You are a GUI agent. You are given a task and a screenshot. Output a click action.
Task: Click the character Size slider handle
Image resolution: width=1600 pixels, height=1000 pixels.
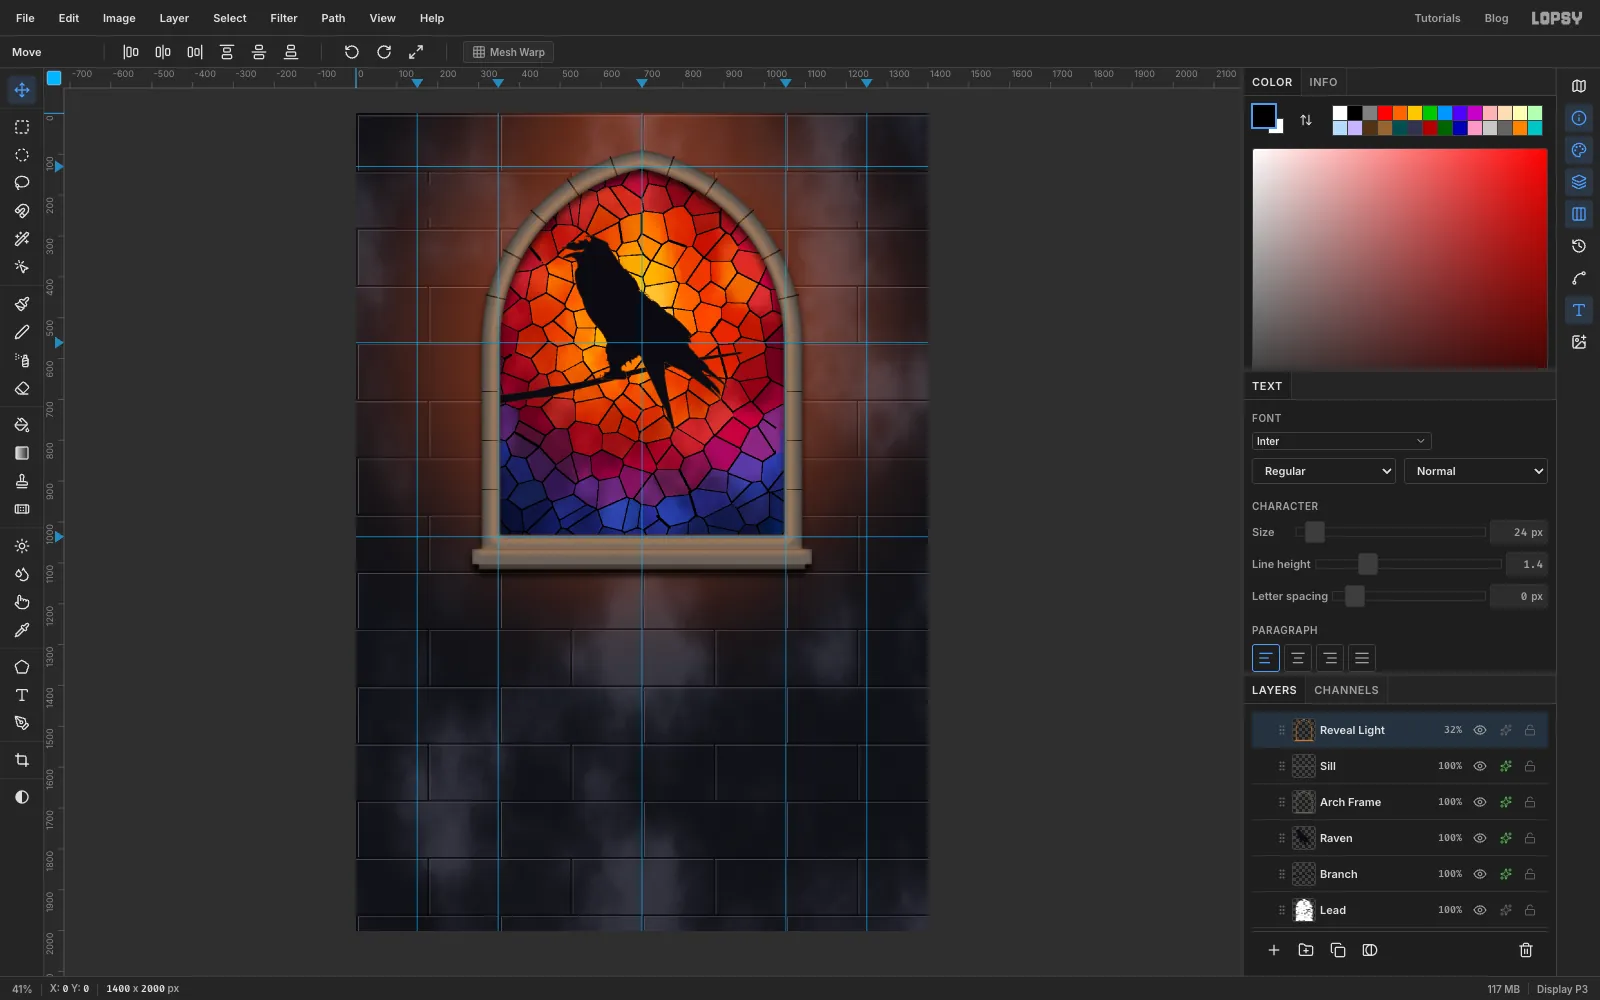tap(1315, 532)
